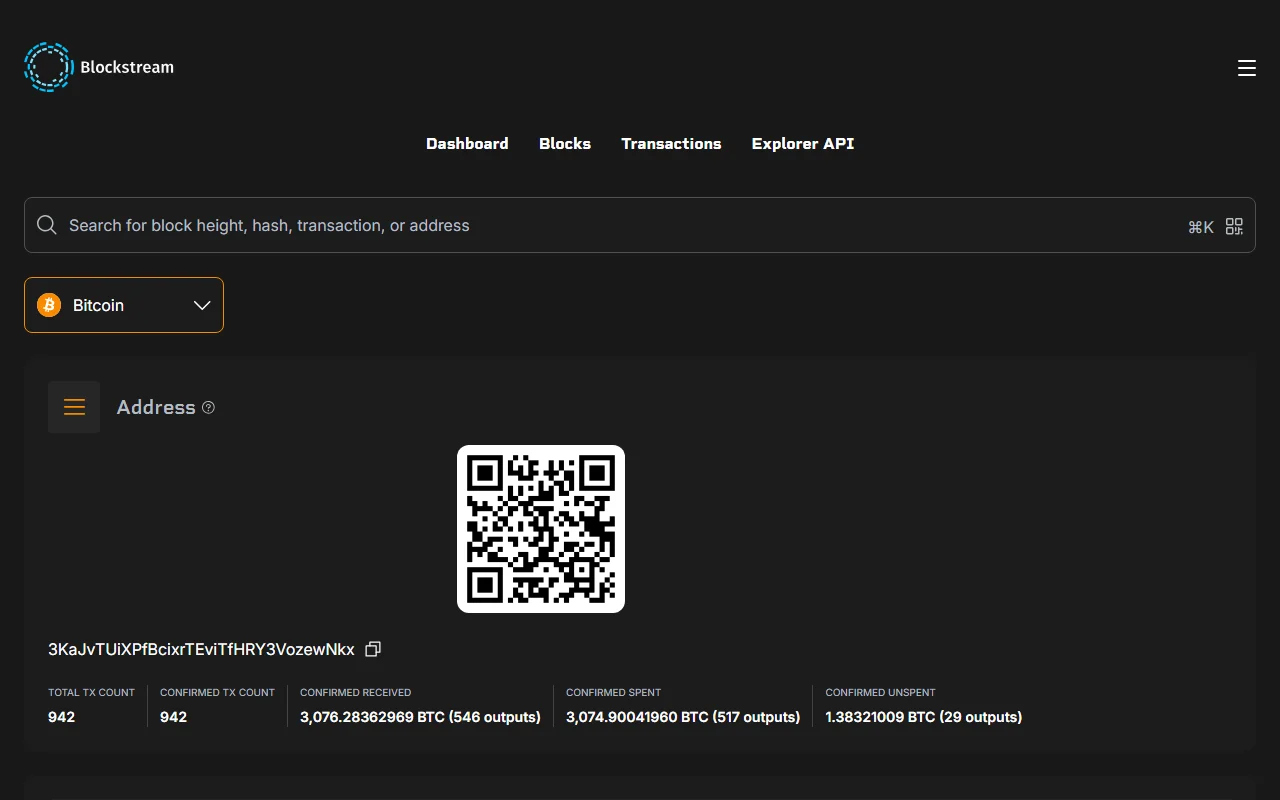The image size is (1280, 800).
Task: Click the address QR code image
Action: 541,529
